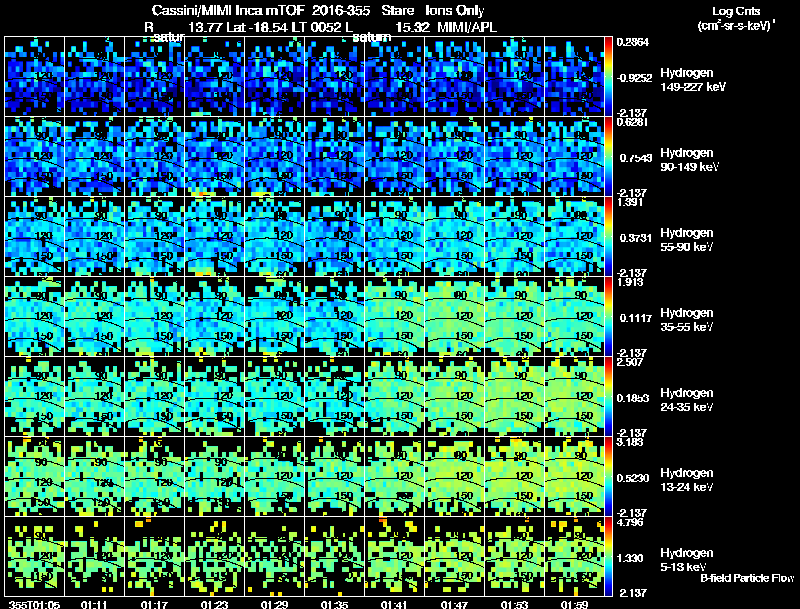Click the '355T01:05' time label

[x=34, y=605]
